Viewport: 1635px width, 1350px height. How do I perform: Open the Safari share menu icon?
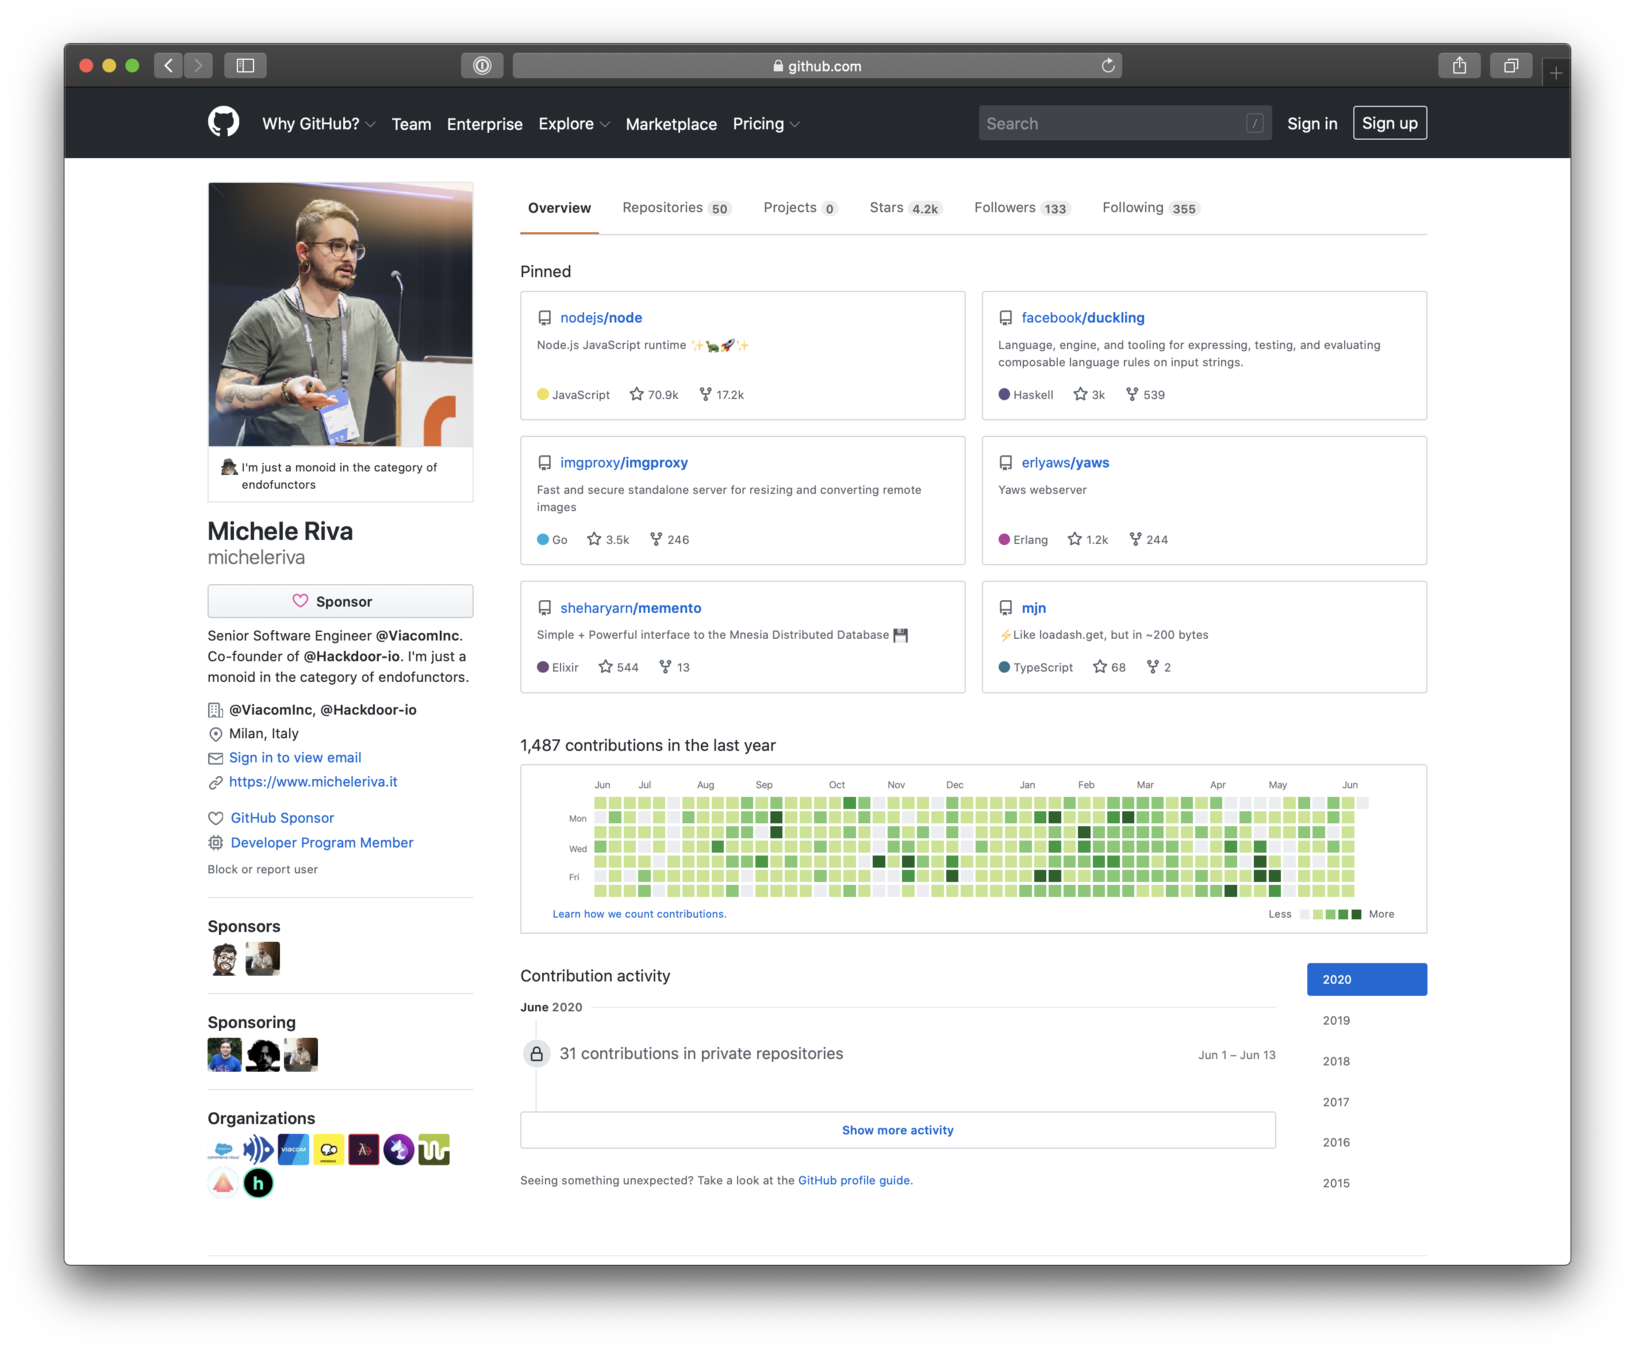(x=1459, y=66)
